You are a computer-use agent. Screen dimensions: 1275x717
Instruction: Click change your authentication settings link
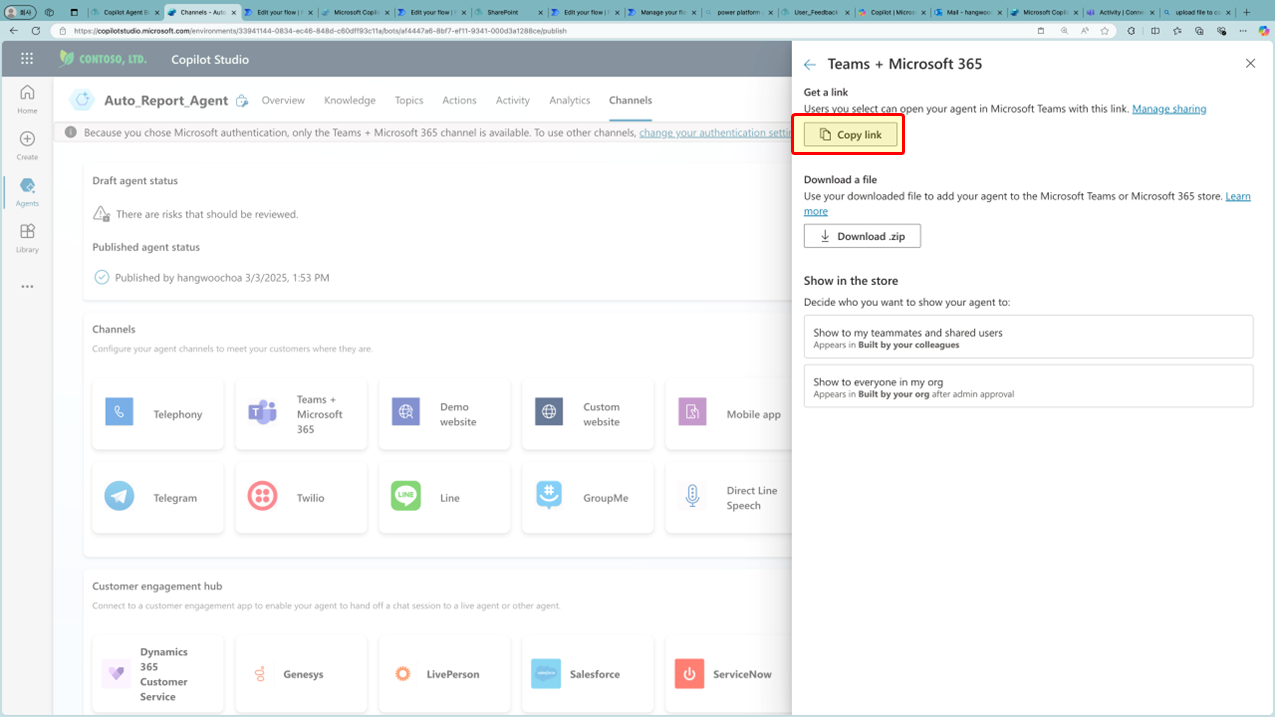point(715,133)
